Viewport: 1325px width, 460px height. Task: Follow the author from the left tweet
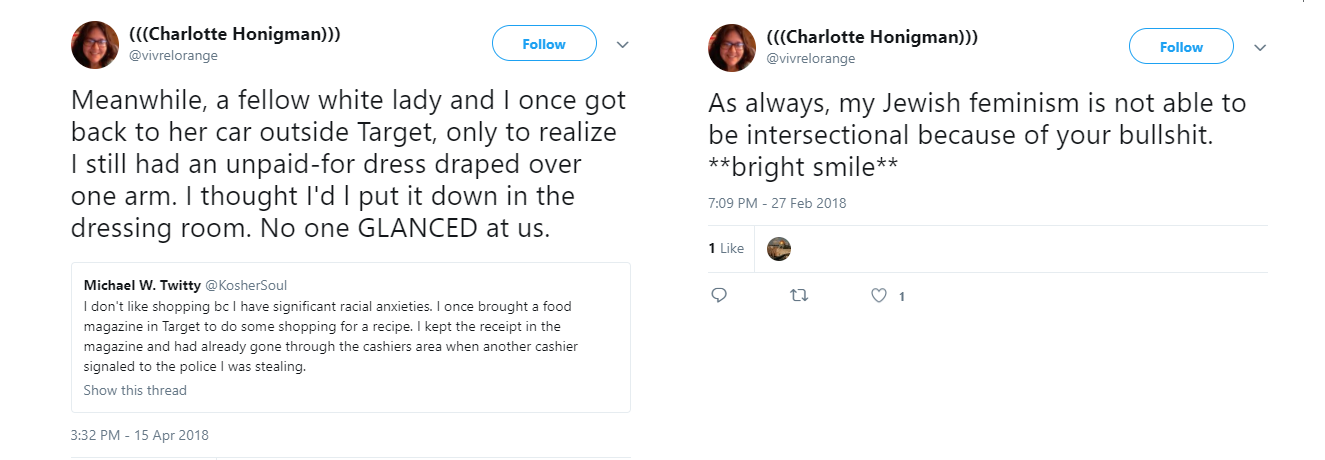pos(544,44)
